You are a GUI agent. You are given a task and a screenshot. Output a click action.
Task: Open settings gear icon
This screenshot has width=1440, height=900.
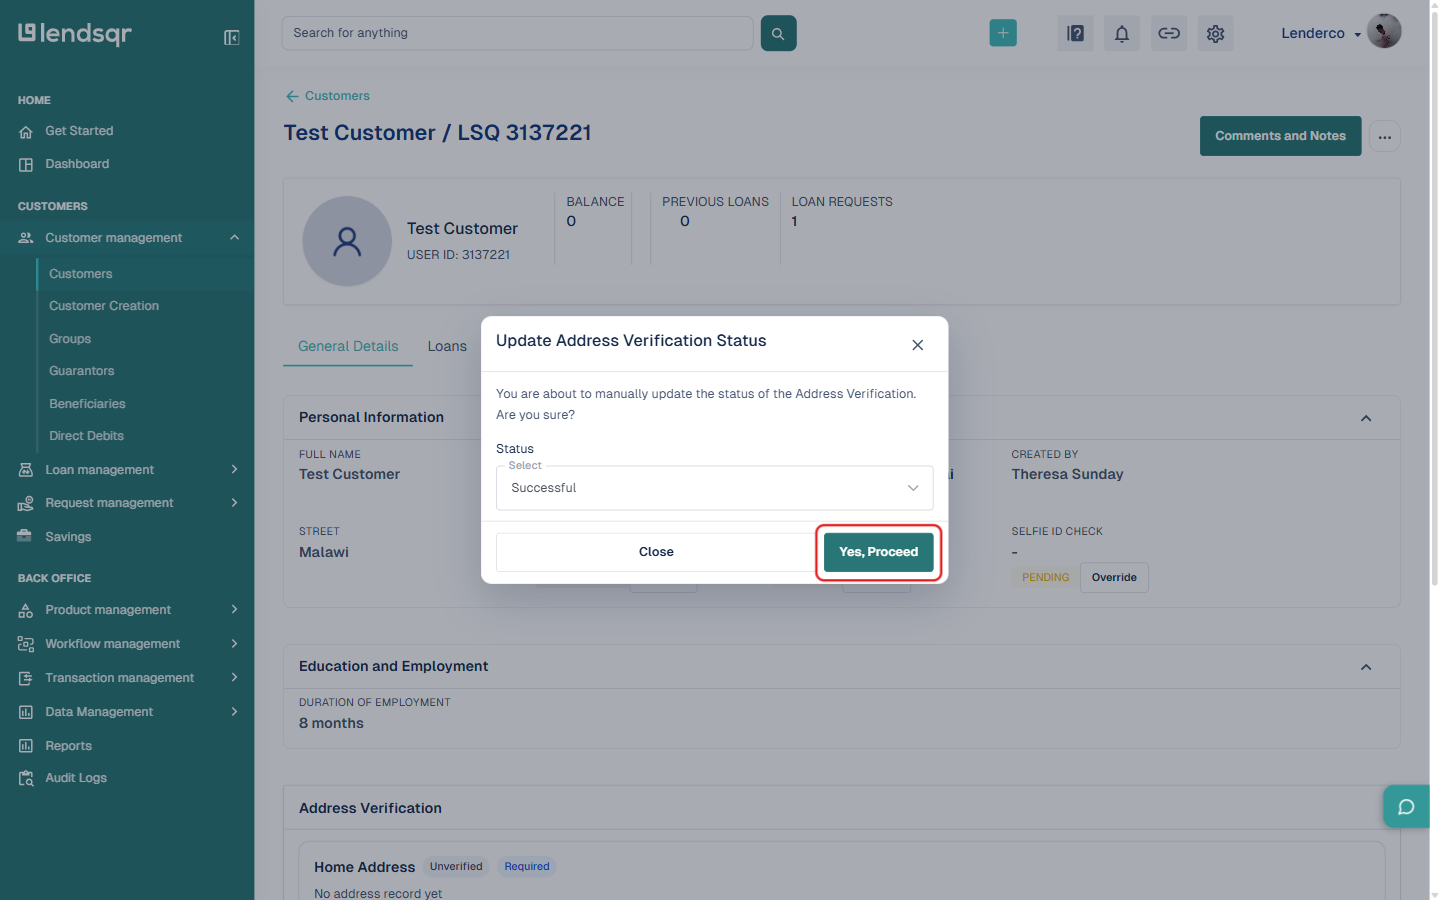click(1215, 33)
